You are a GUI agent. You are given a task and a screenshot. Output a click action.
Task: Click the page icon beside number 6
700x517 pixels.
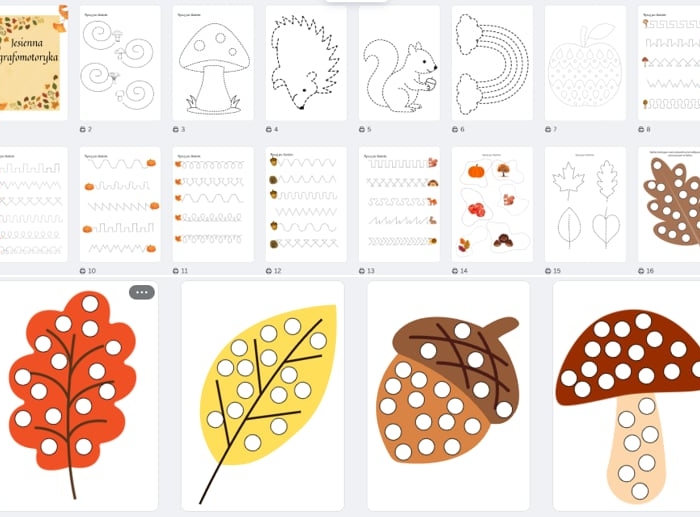point(454,129)
